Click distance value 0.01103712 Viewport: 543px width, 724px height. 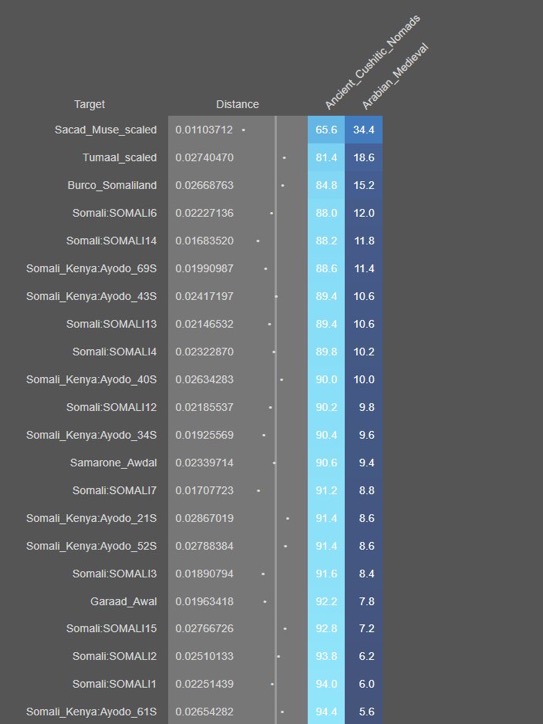(204, 130)
